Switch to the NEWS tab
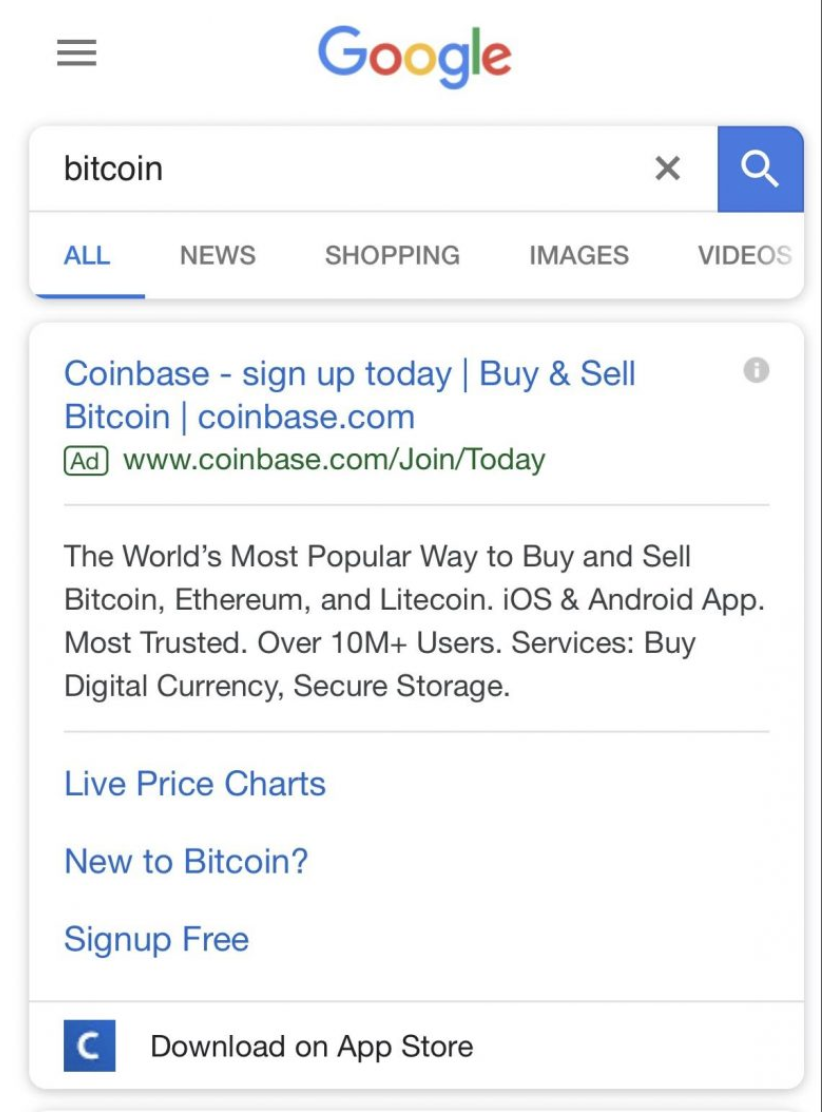This screenshot has height=1120, width=834. point(217,255)
